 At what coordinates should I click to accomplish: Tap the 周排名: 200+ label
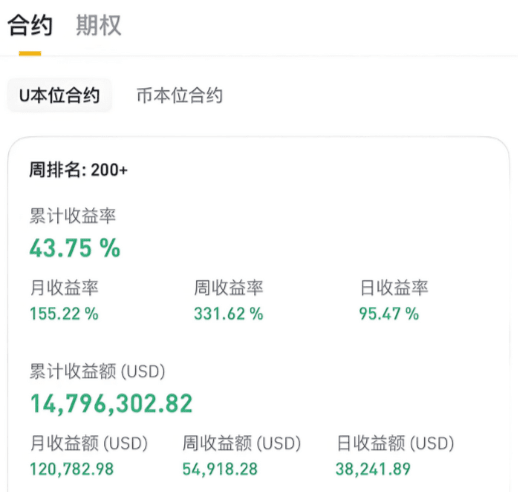coord(78,170)
